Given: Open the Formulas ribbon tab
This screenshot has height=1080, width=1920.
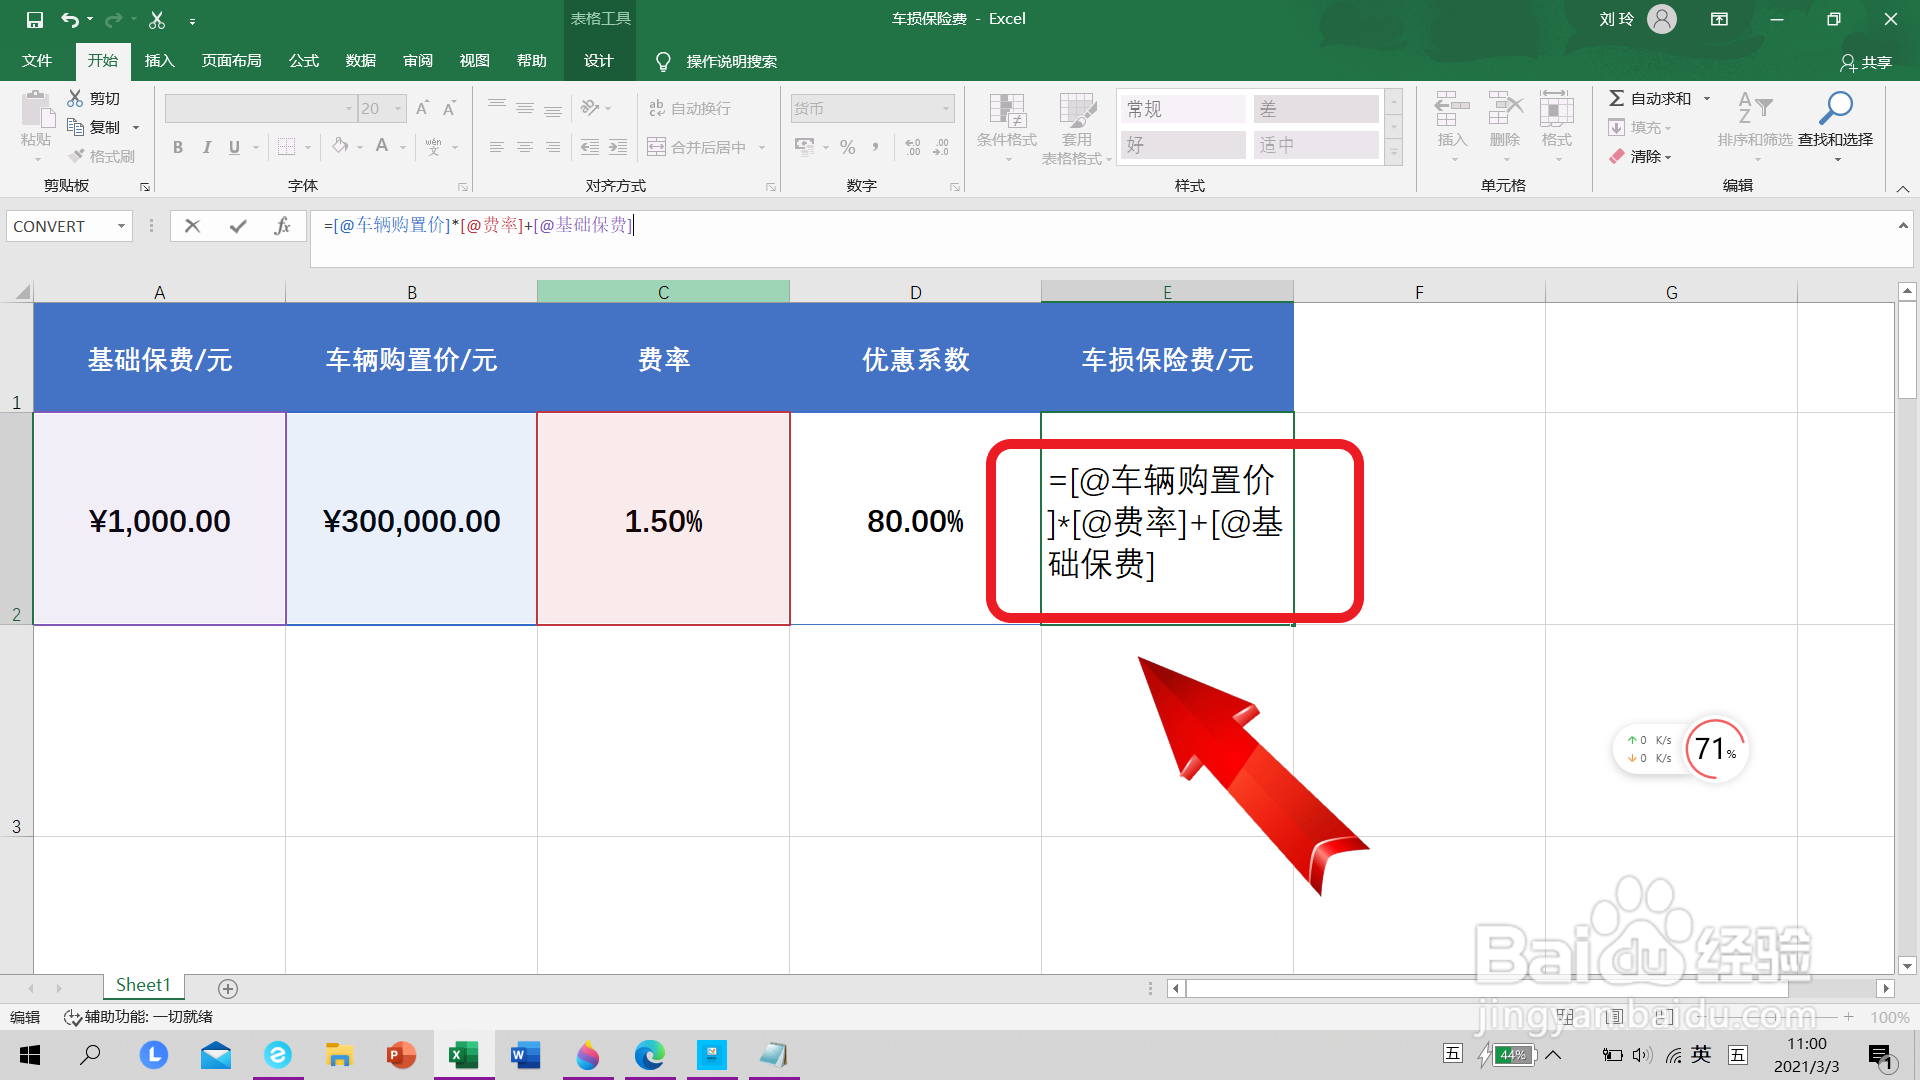Looking at the screenshot, I should pyautogui.click(x=303, y=61).
